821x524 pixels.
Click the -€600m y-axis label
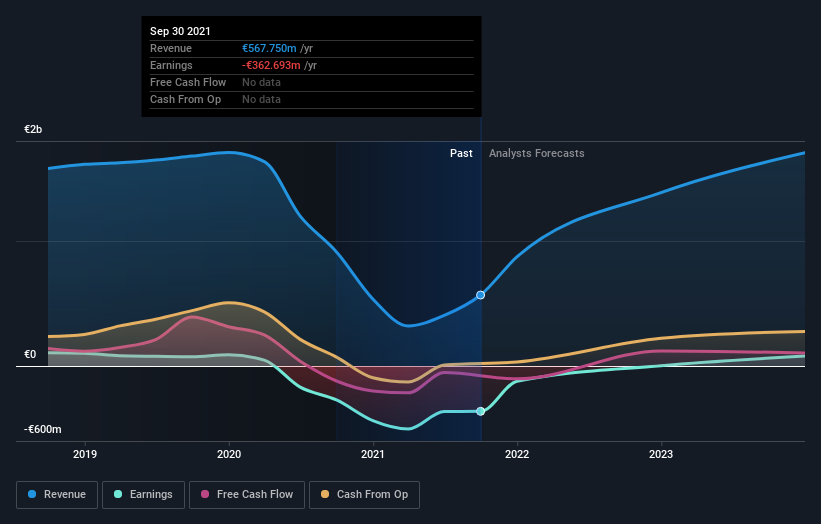[42, 429]
